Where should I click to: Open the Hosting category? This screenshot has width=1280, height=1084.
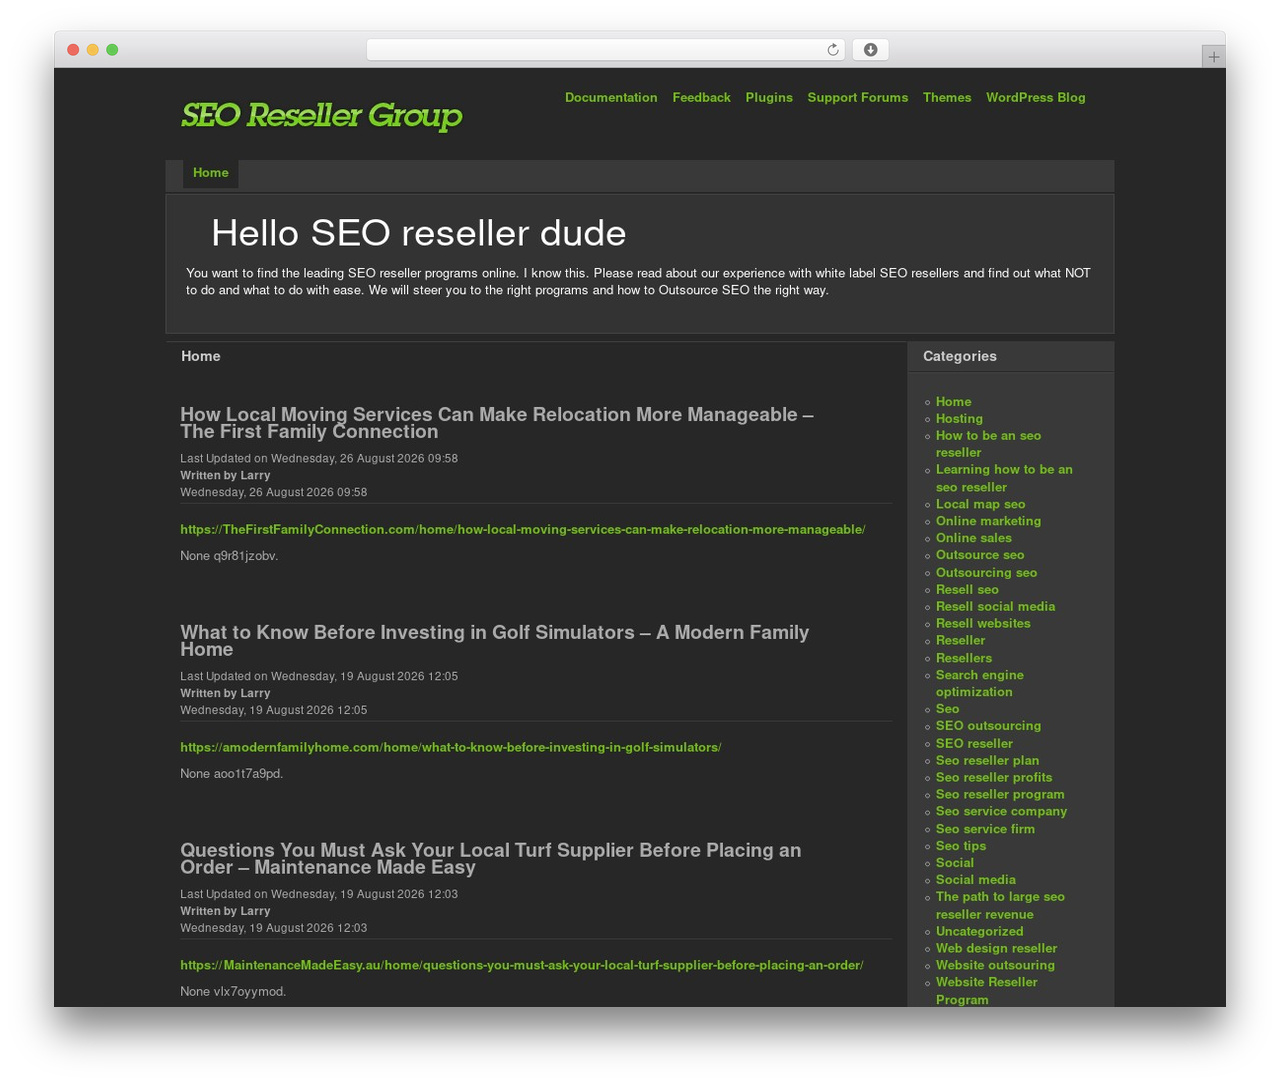[959, 419]
